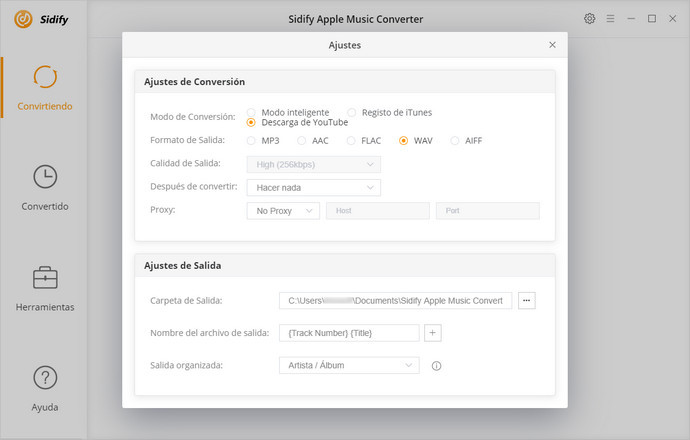
Task: Open the Convirtiendo section in sidebar
Action: click(x=45, y=88)
